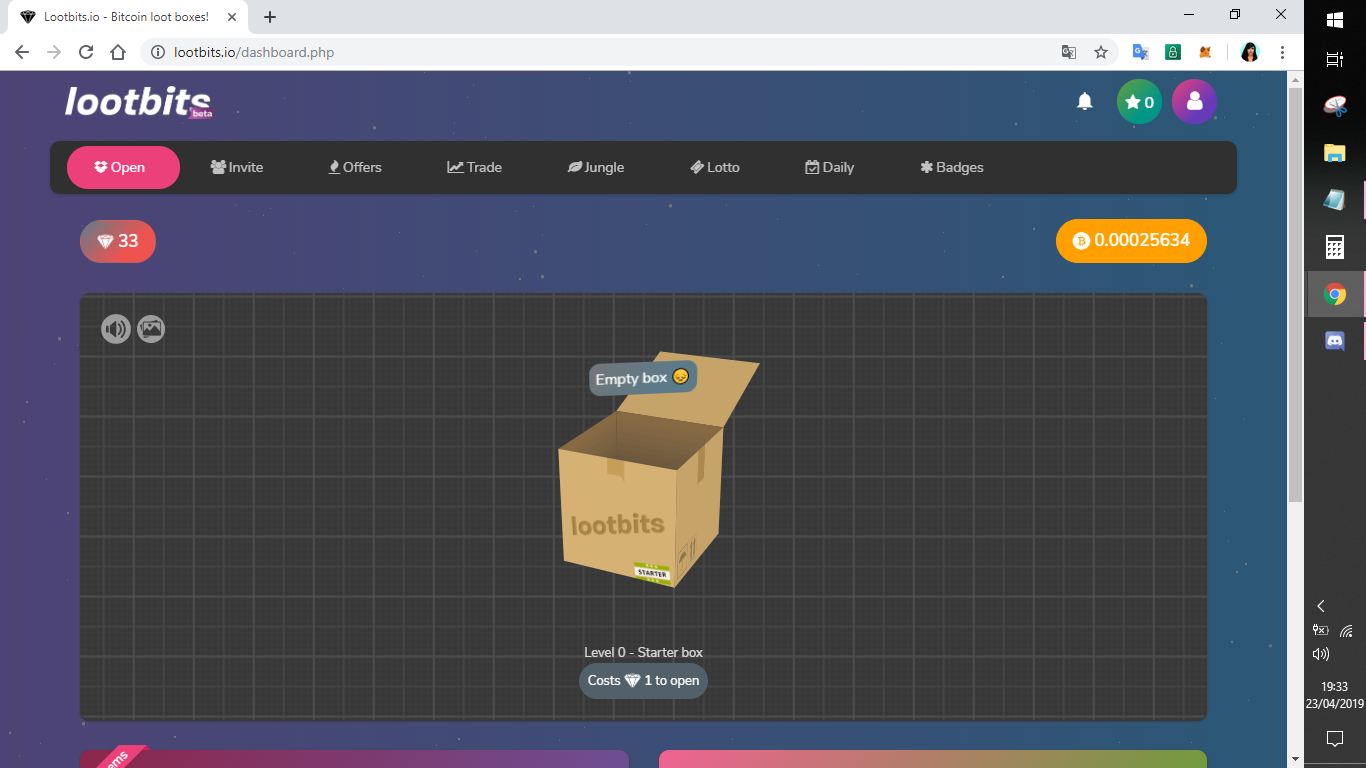Image resolution: width=1366 pixels, height=768 pixels.
Task: Open the user profile avatar menu
Action: click(x=1194, y=102)
